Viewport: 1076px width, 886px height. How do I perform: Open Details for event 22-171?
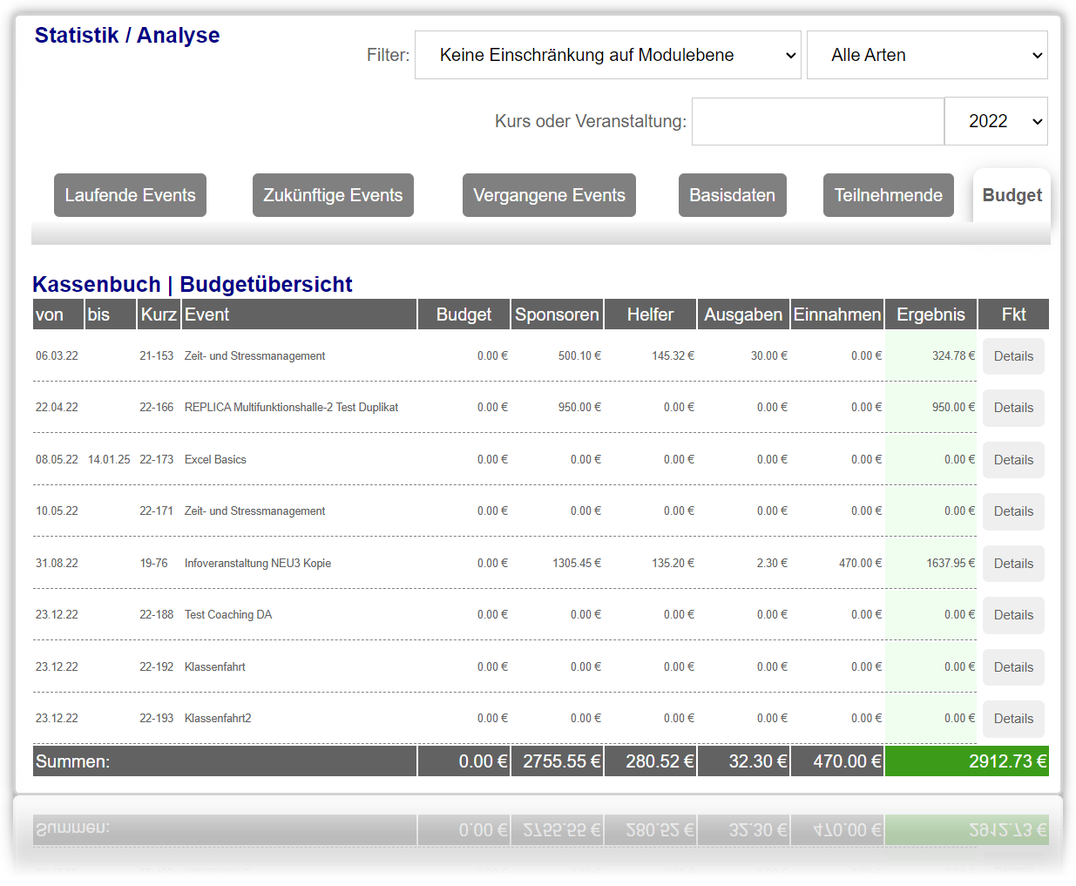coord(1014,511)
